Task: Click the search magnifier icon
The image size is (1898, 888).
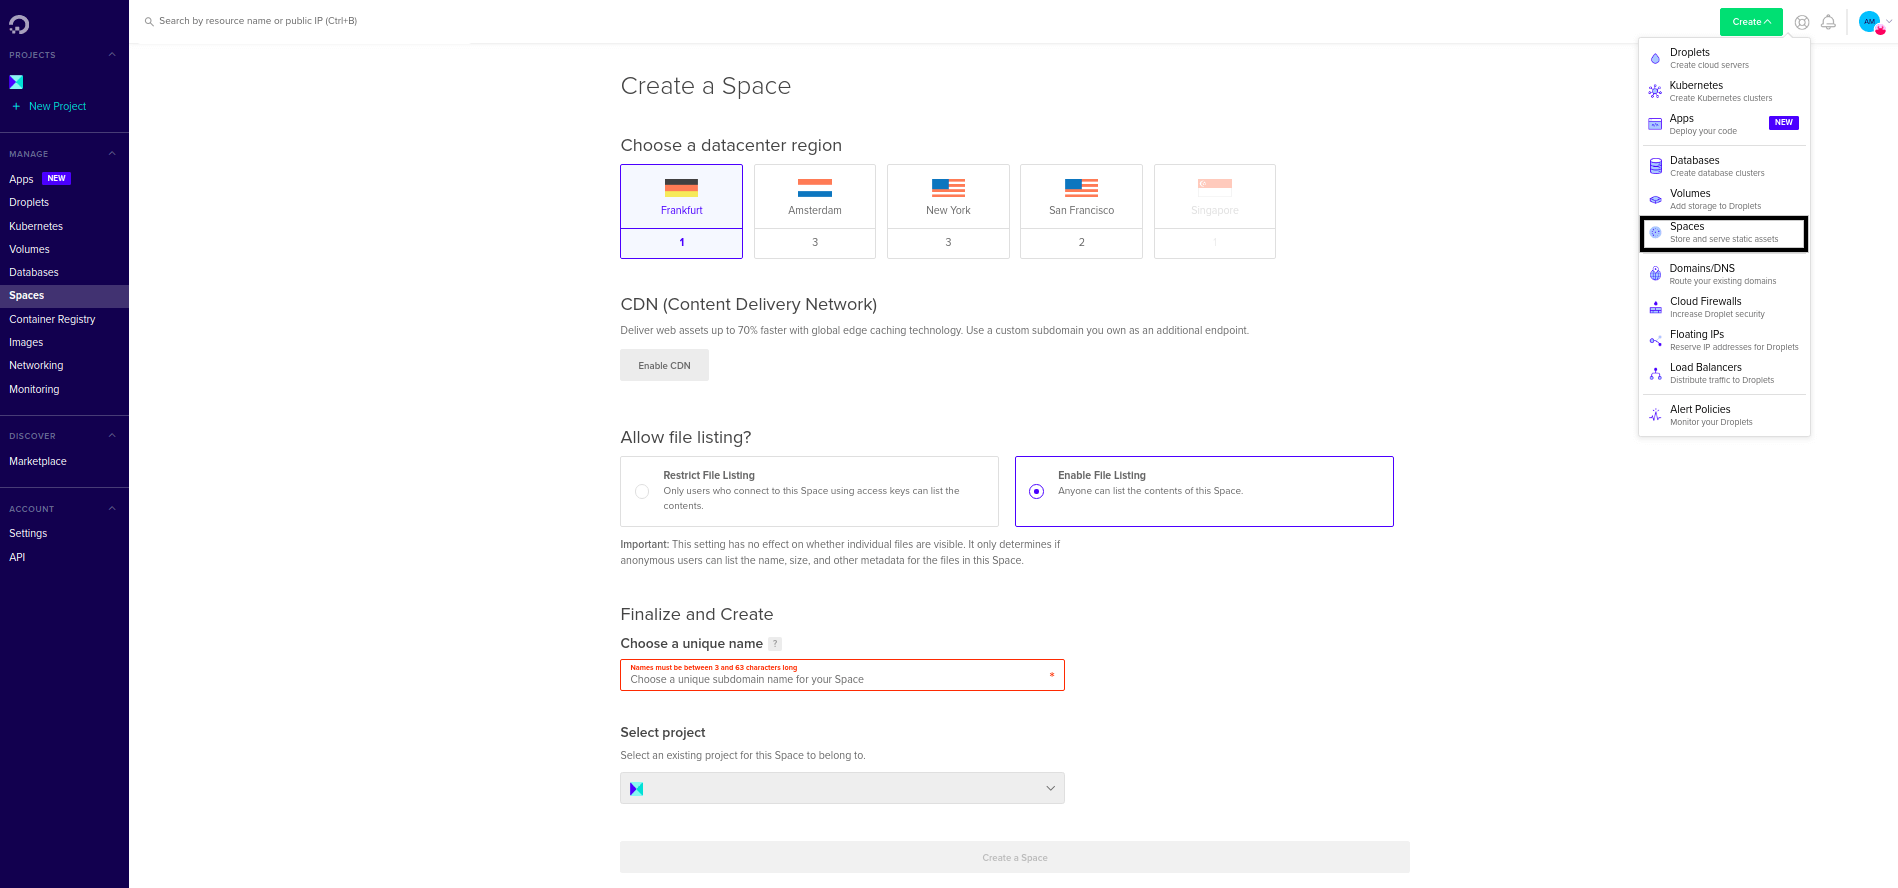Action: click(149, 21)
